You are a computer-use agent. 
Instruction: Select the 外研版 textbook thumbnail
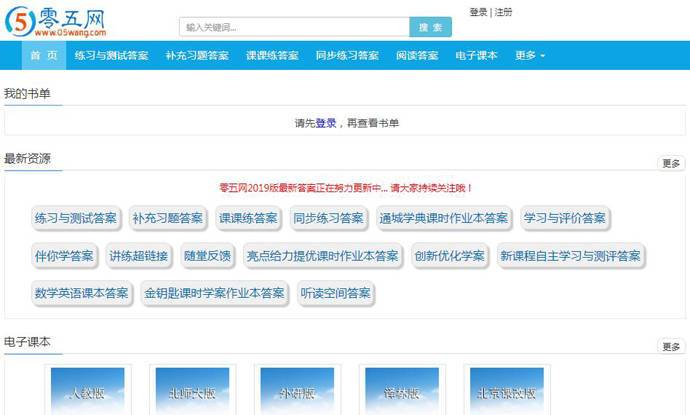(x=296, y=391)
